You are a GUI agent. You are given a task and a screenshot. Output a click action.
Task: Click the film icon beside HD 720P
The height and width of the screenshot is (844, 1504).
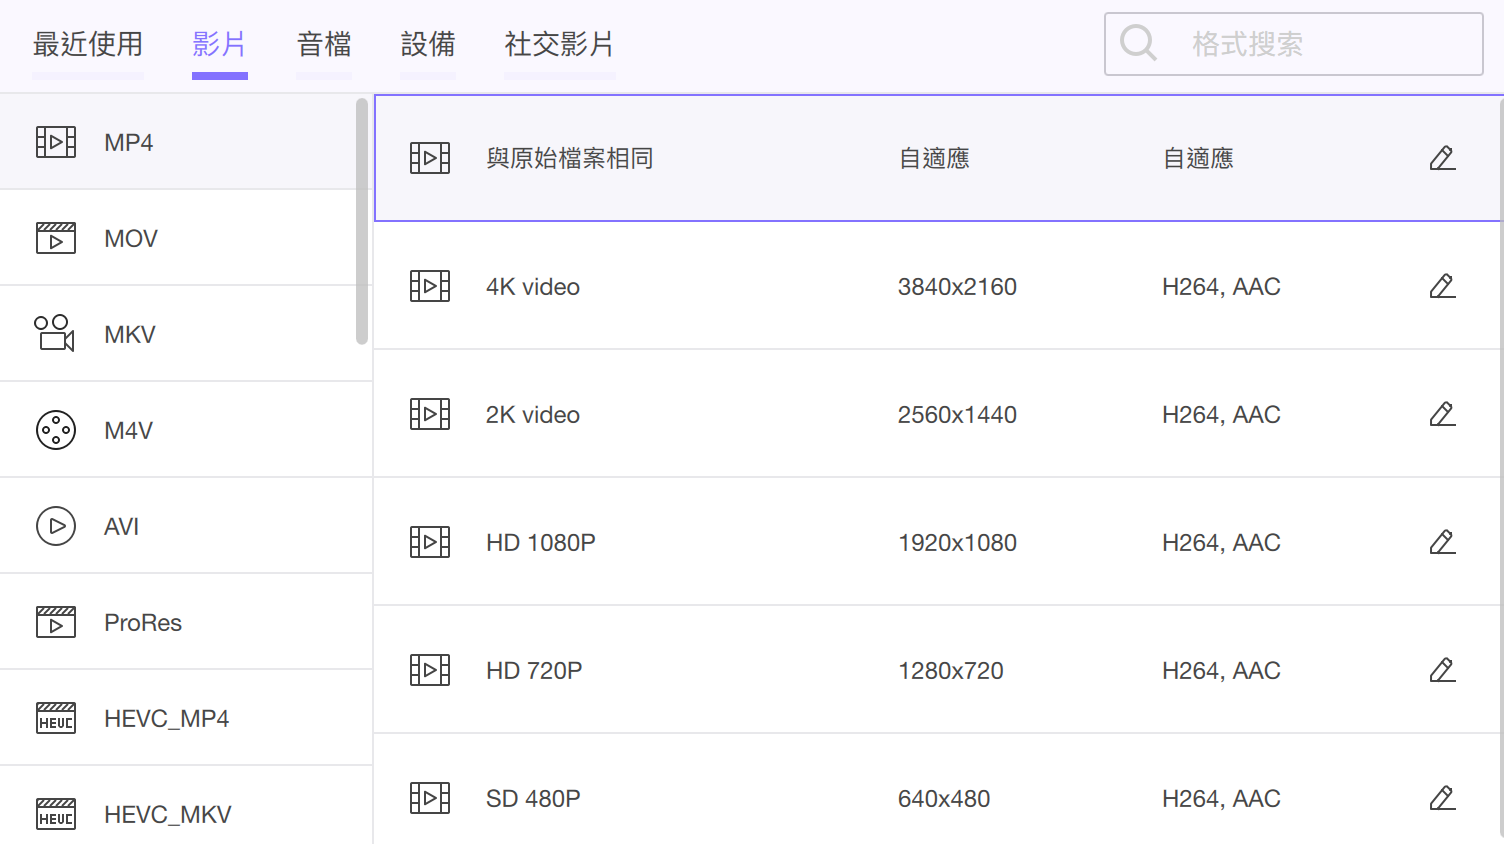coord(430,670)
